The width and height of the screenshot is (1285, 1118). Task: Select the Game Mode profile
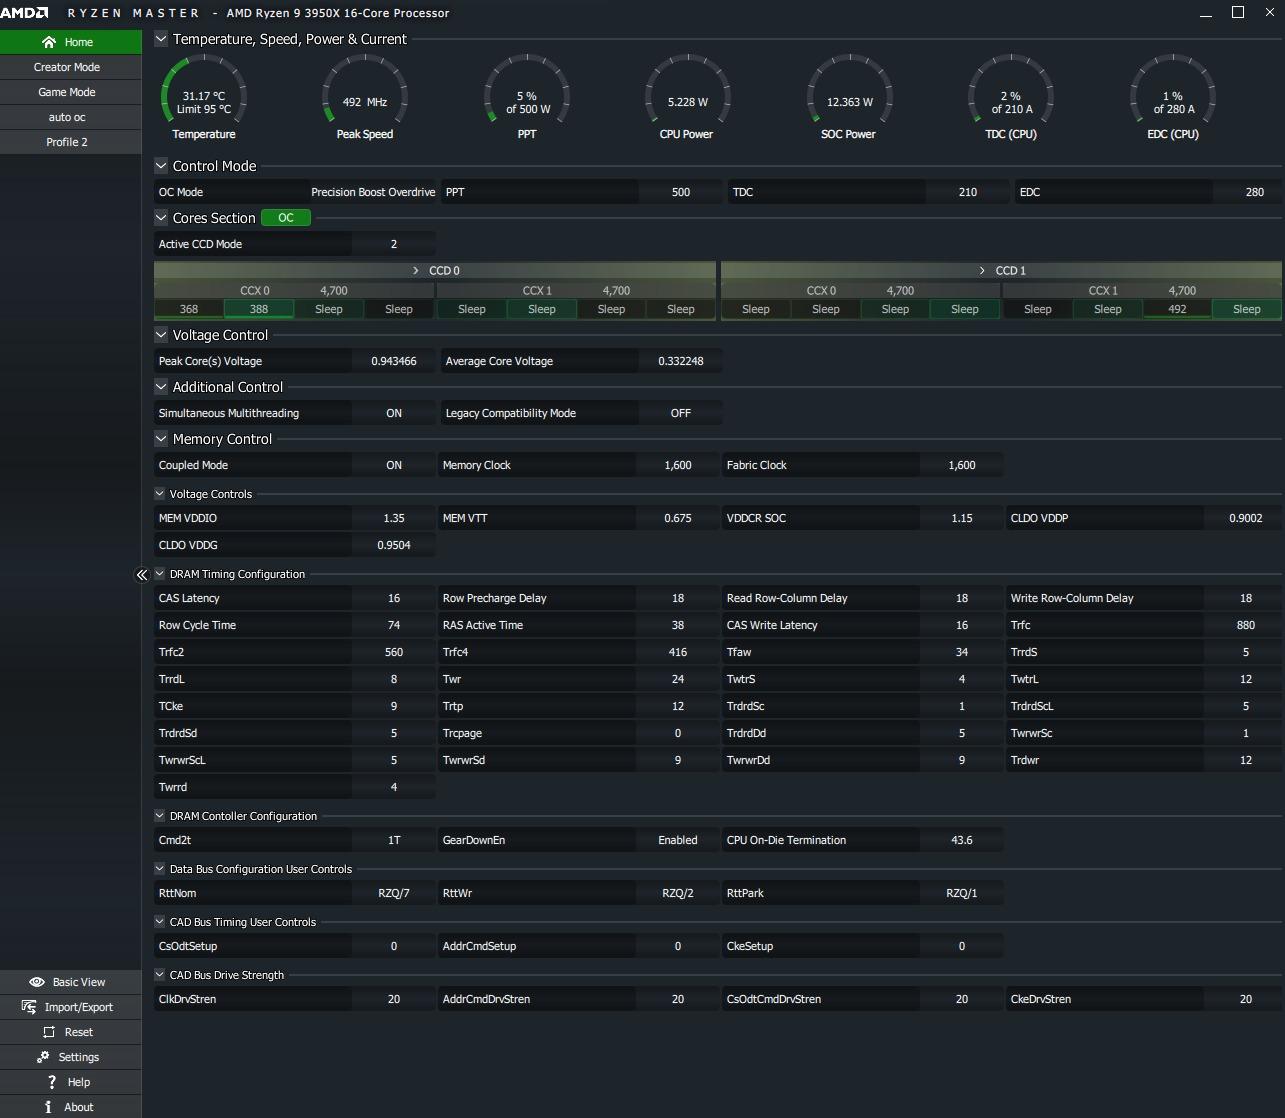click(x=67, y=92)
